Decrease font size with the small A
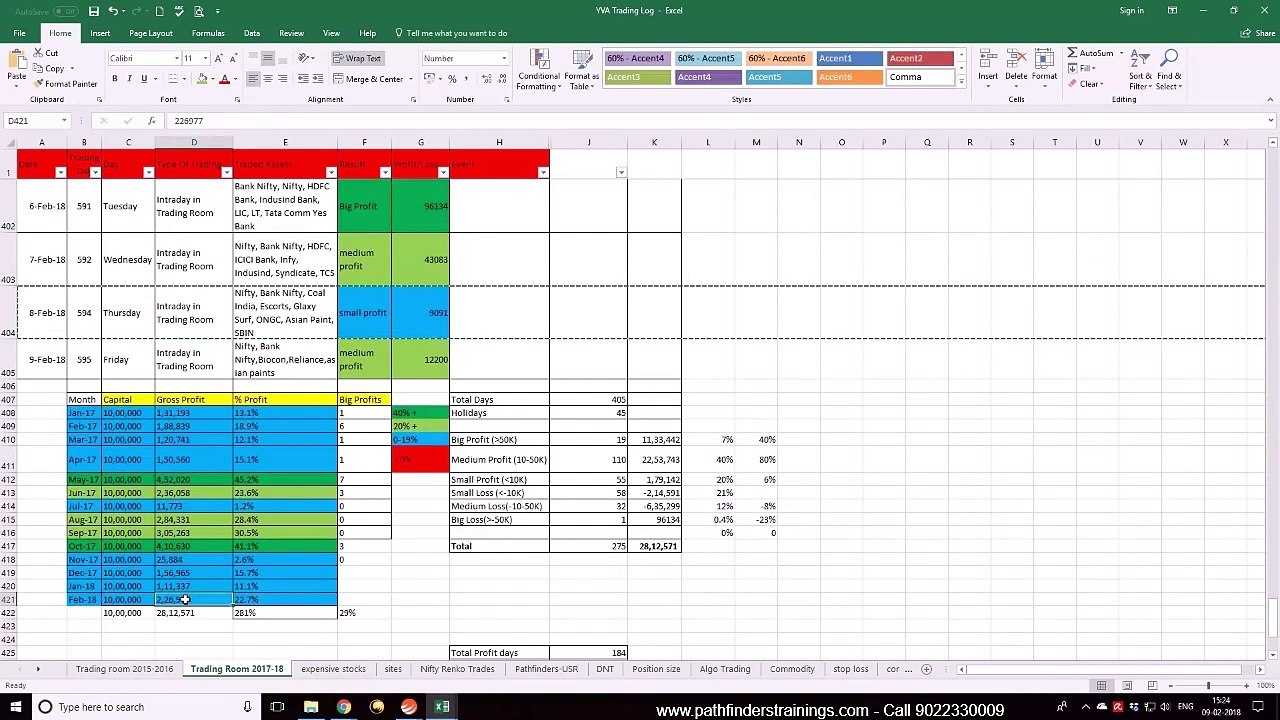The image size is (1280, 720). pos(232,58)
